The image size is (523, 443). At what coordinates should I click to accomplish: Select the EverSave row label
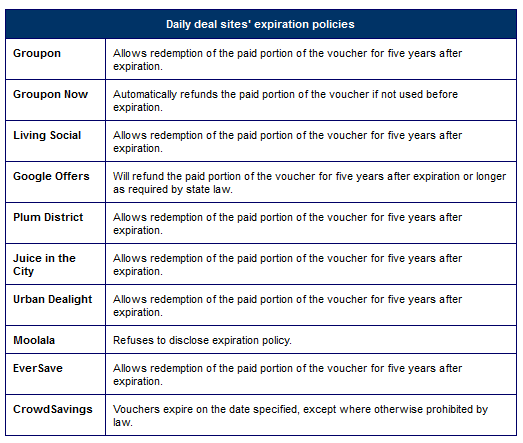38,368
